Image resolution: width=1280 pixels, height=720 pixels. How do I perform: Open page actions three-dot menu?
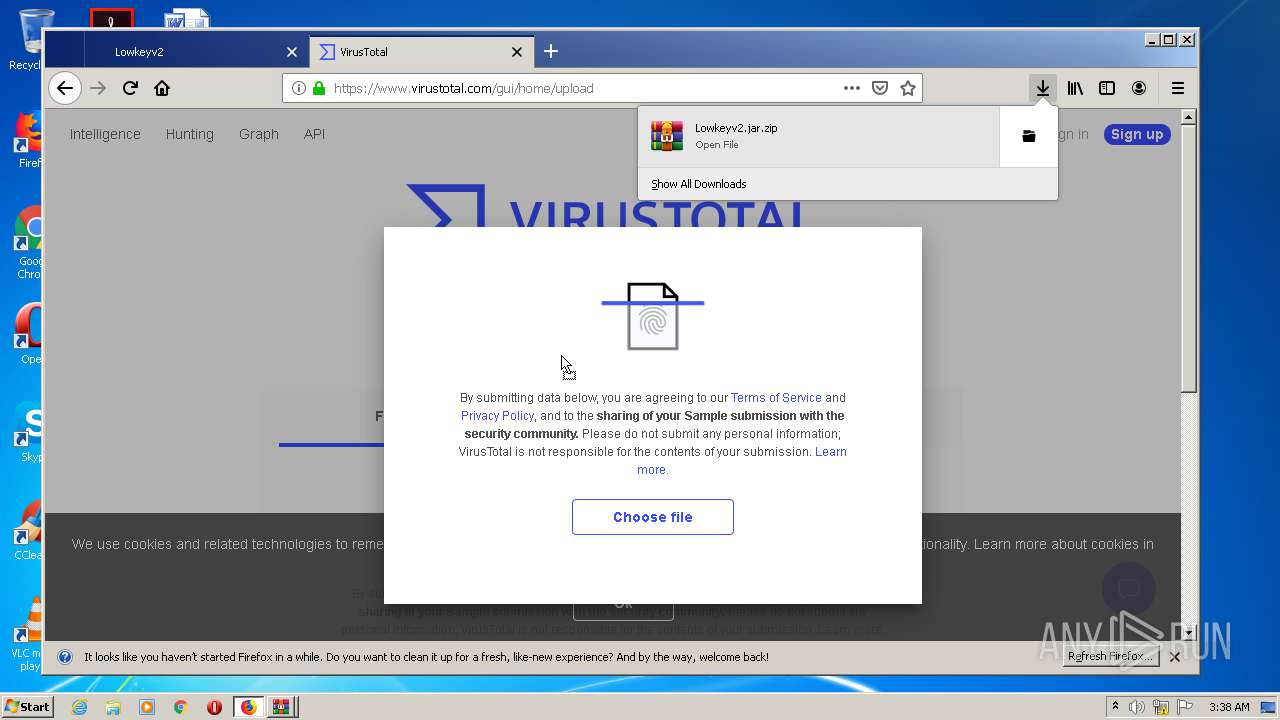coord(852,88)
